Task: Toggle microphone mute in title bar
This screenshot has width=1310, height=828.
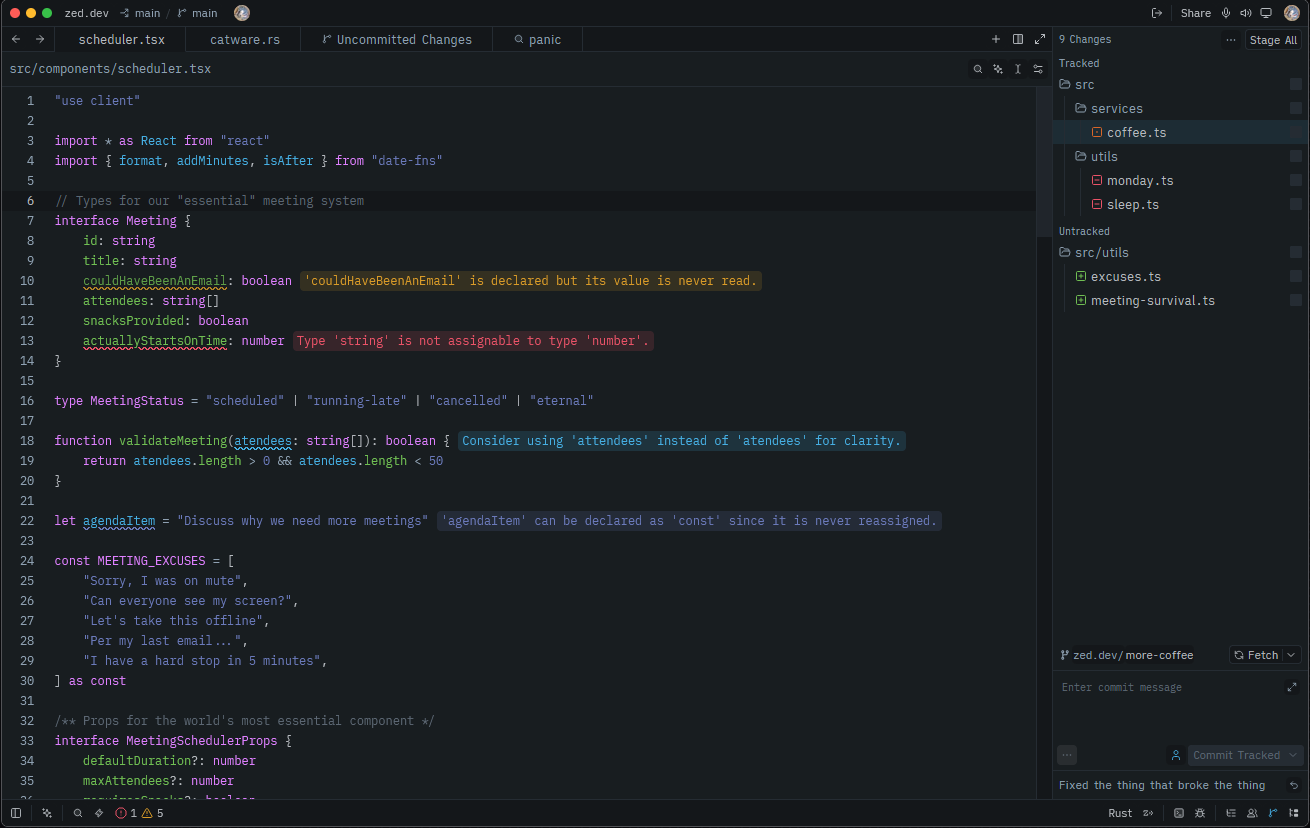Action: point(1226,13)
